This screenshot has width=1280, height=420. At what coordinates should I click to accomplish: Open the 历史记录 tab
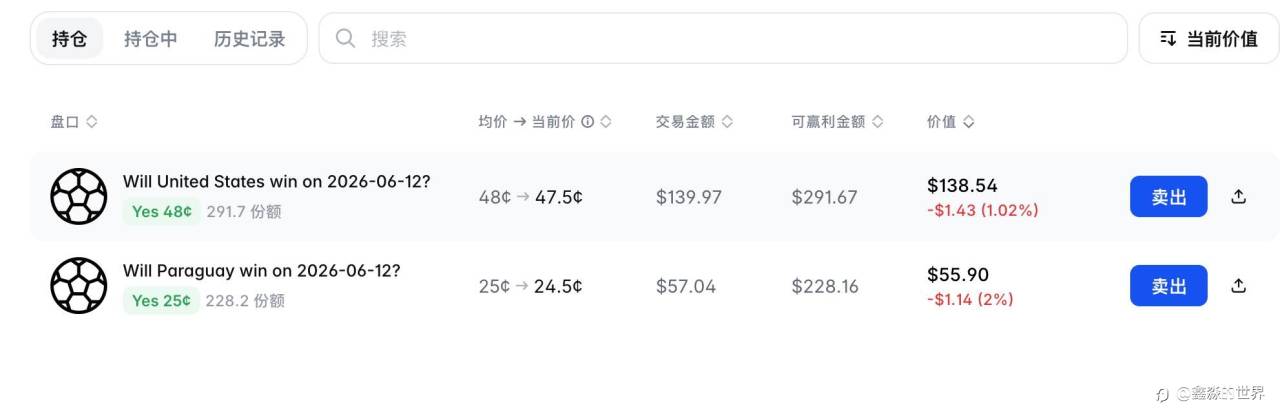(x=250, y=39)
